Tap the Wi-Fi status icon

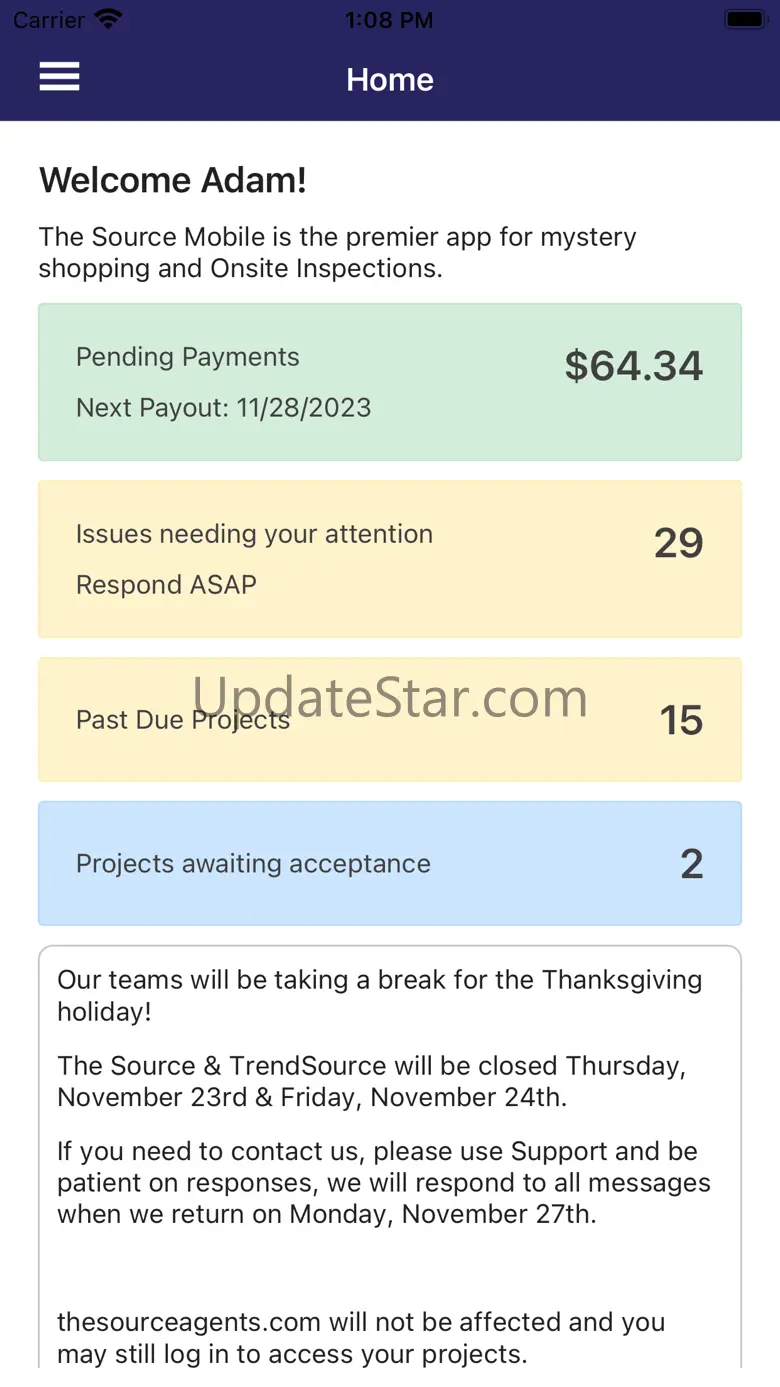point(108,19)
